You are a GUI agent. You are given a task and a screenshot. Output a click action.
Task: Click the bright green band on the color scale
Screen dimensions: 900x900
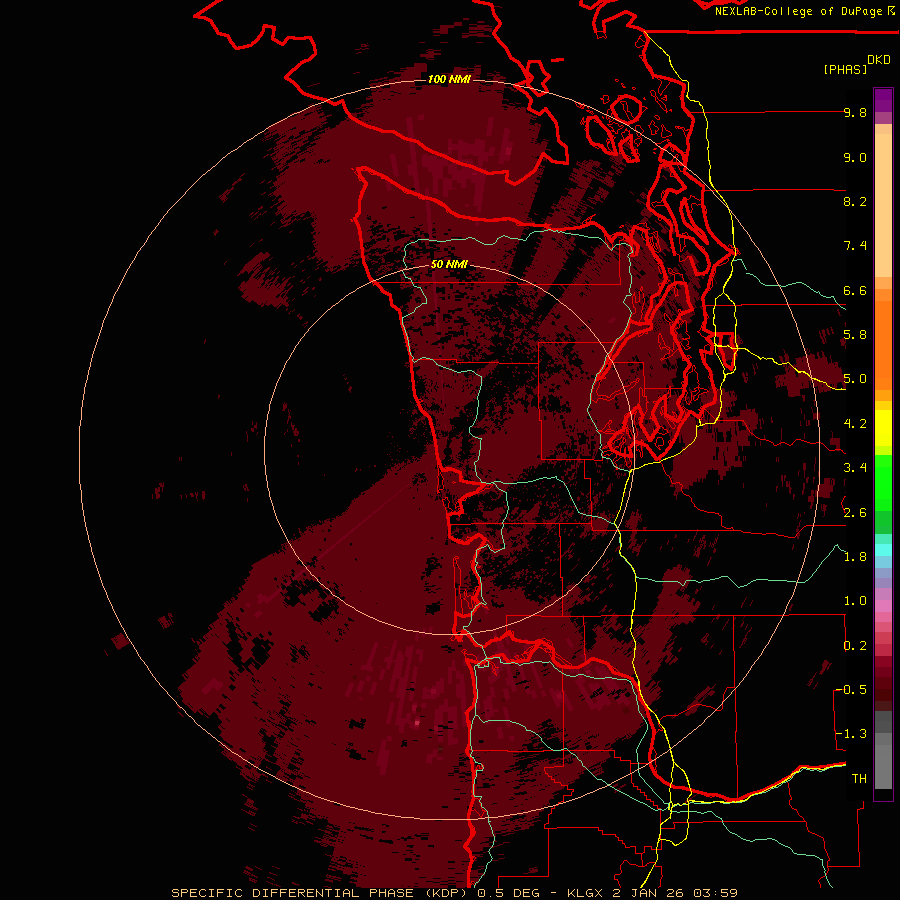click(883, 483)
